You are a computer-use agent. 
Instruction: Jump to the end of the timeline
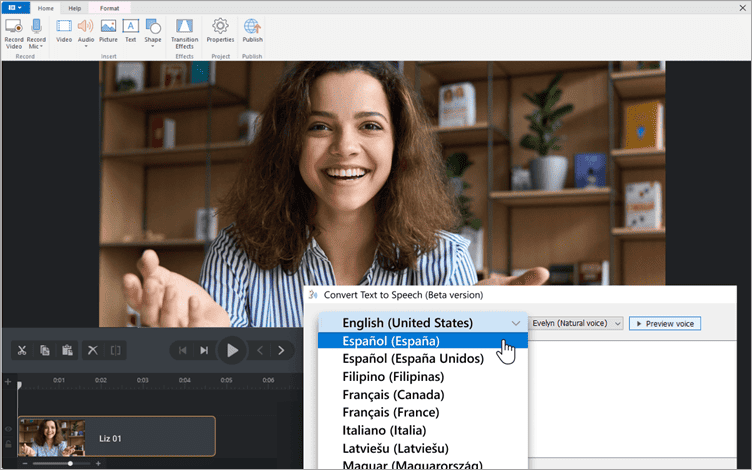coord(204,351)
